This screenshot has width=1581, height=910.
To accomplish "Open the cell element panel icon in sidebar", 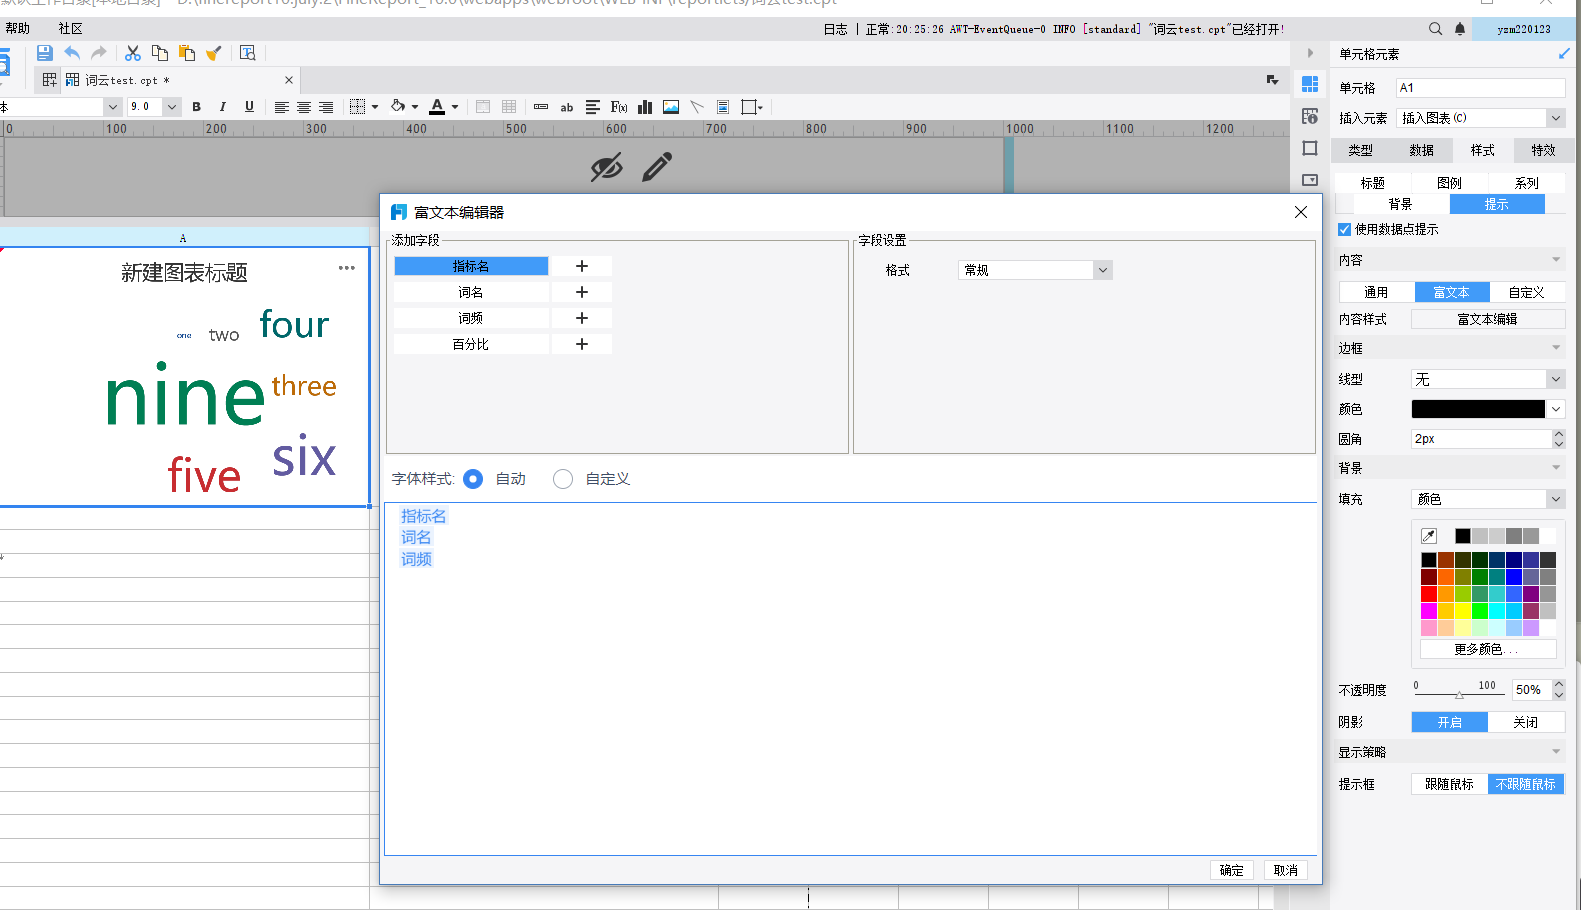I will coord(1310,85).
